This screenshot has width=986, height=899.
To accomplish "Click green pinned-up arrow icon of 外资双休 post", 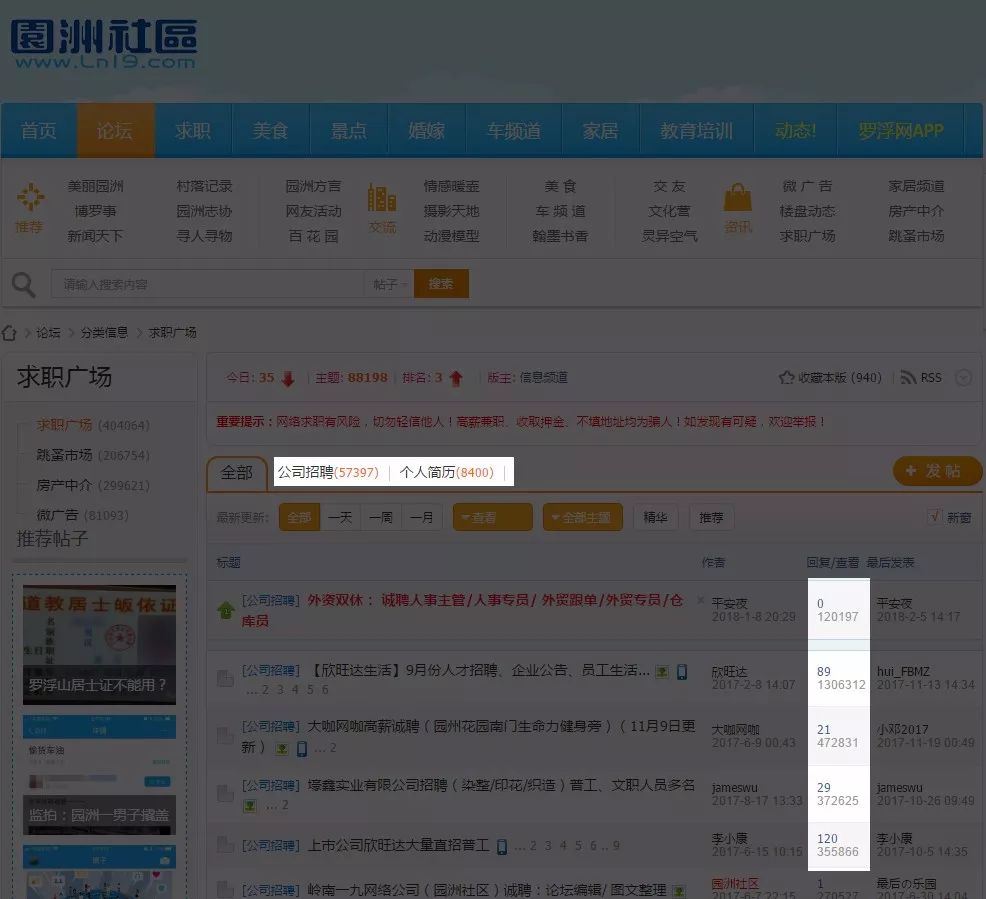I will pyautogui.click(x=226, y=610).
